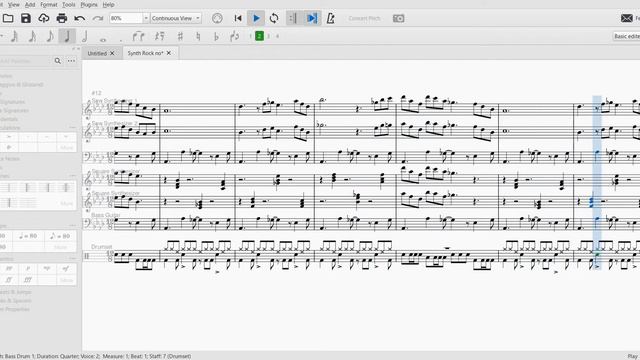Open the zoom percentage dropdown arrow
Image resolution: width=640 pixels, height=360 pixels.
point(146,18)
